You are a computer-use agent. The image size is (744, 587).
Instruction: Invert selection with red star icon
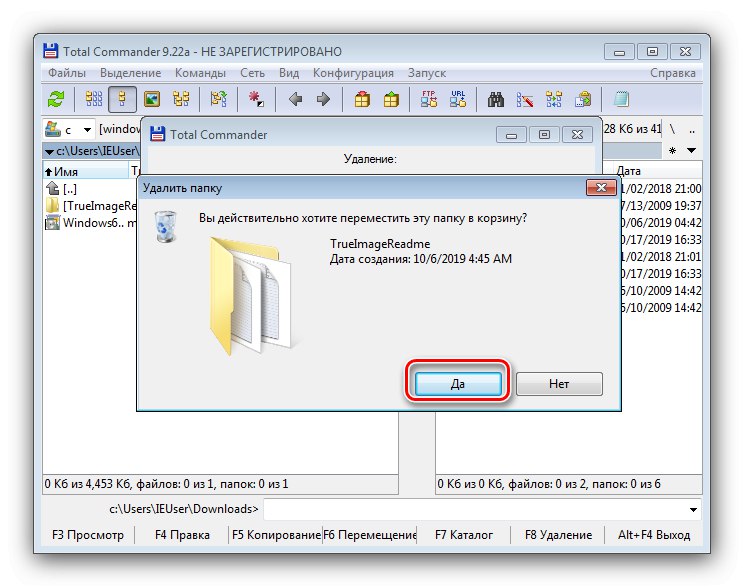256,99
